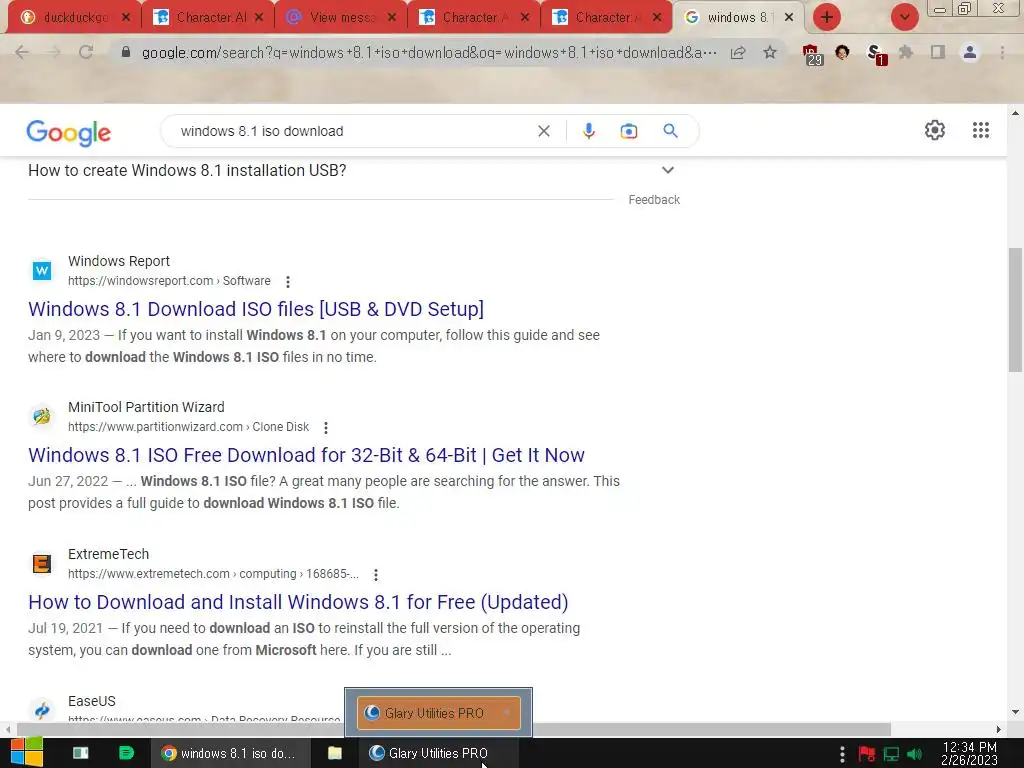Viewport: 1024px width, 768px height.
Task: Open the windowsreport.com site link
Action: (168, 281)
